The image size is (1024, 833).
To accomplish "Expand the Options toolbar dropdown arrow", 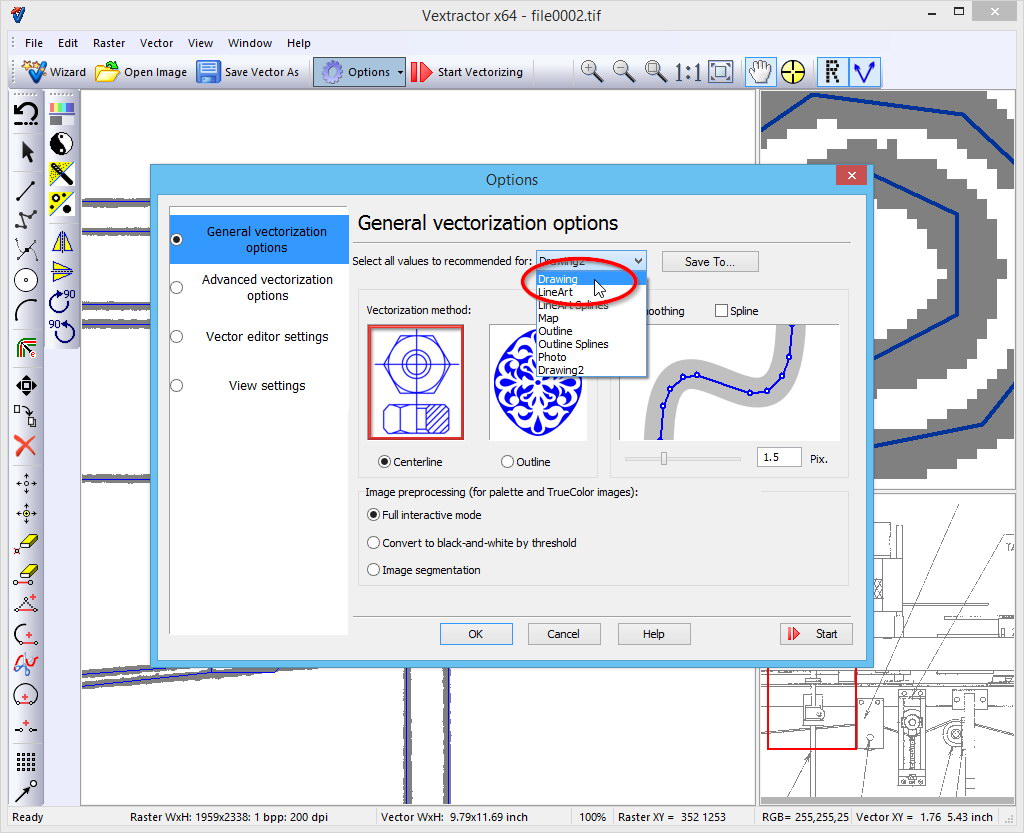I will (x=400, y=72).
